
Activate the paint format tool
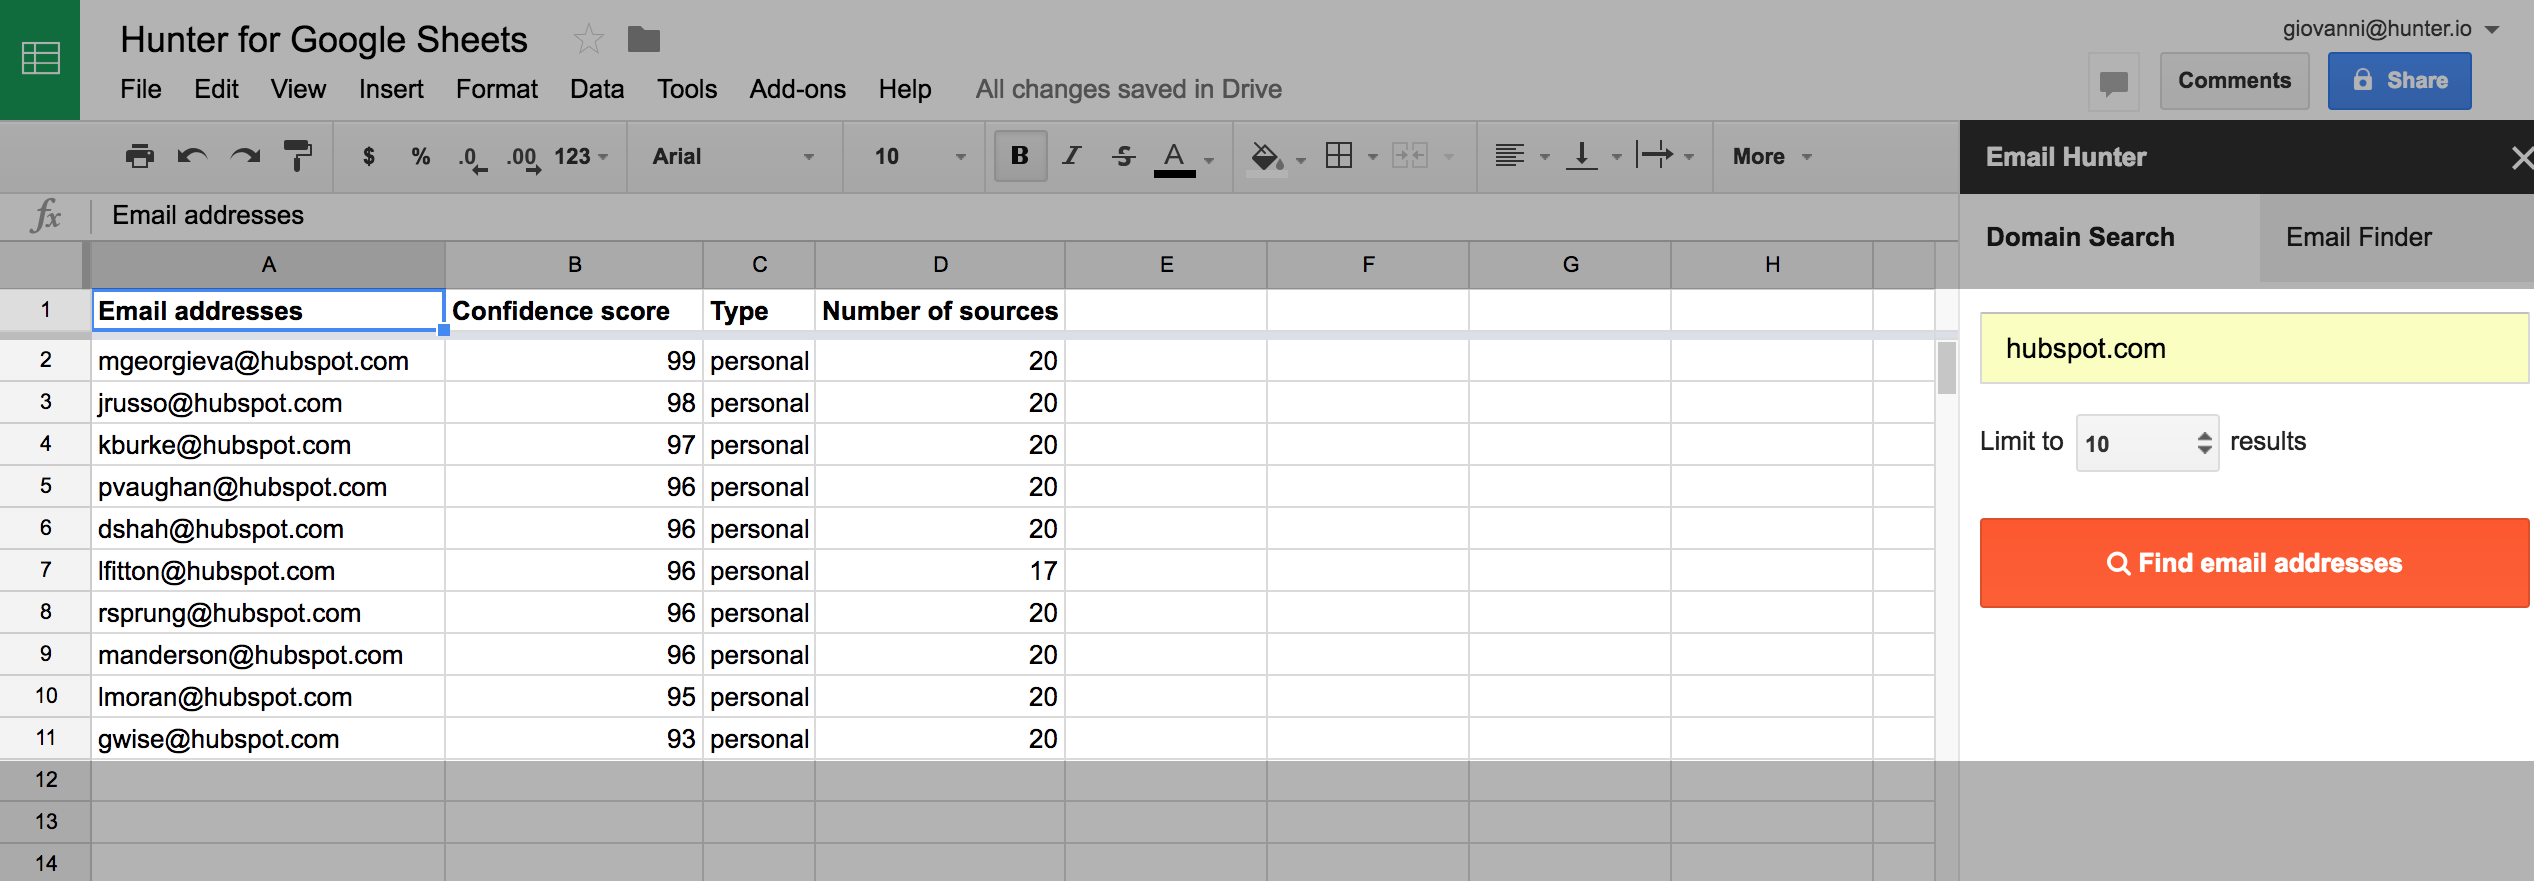[x=297, y=156]
